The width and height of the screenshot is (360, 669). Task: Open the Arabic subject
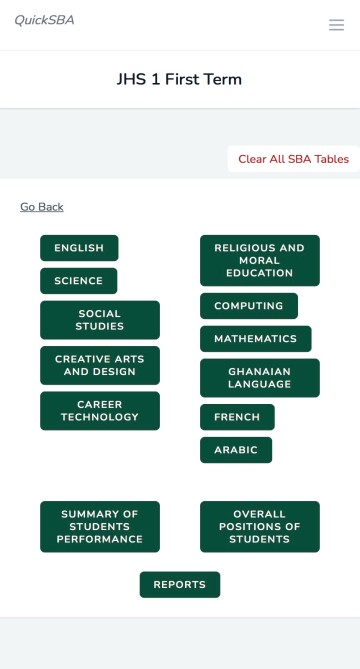[236, 450]
